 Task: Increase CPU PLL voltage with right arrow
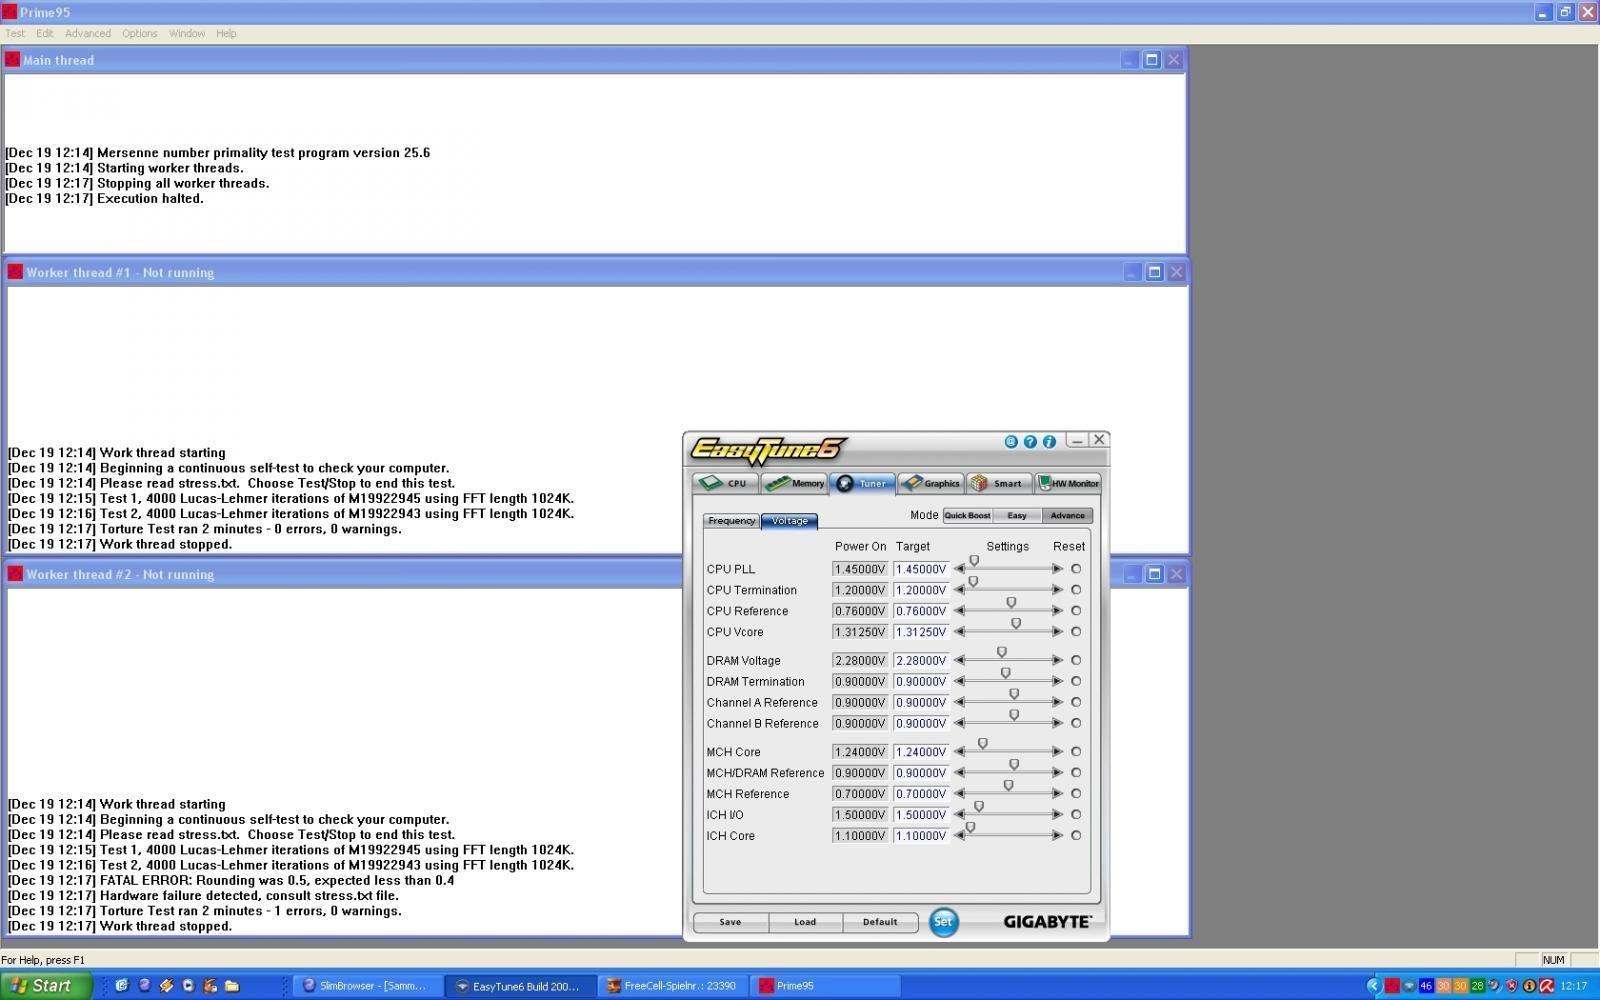click(x=1058, y=569)
